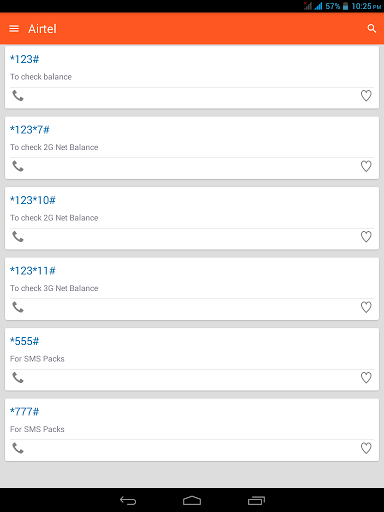Toggle heart on the *777# card
Image resolution: width=384 pixels, height=512 pixels.
coord(366,448)
